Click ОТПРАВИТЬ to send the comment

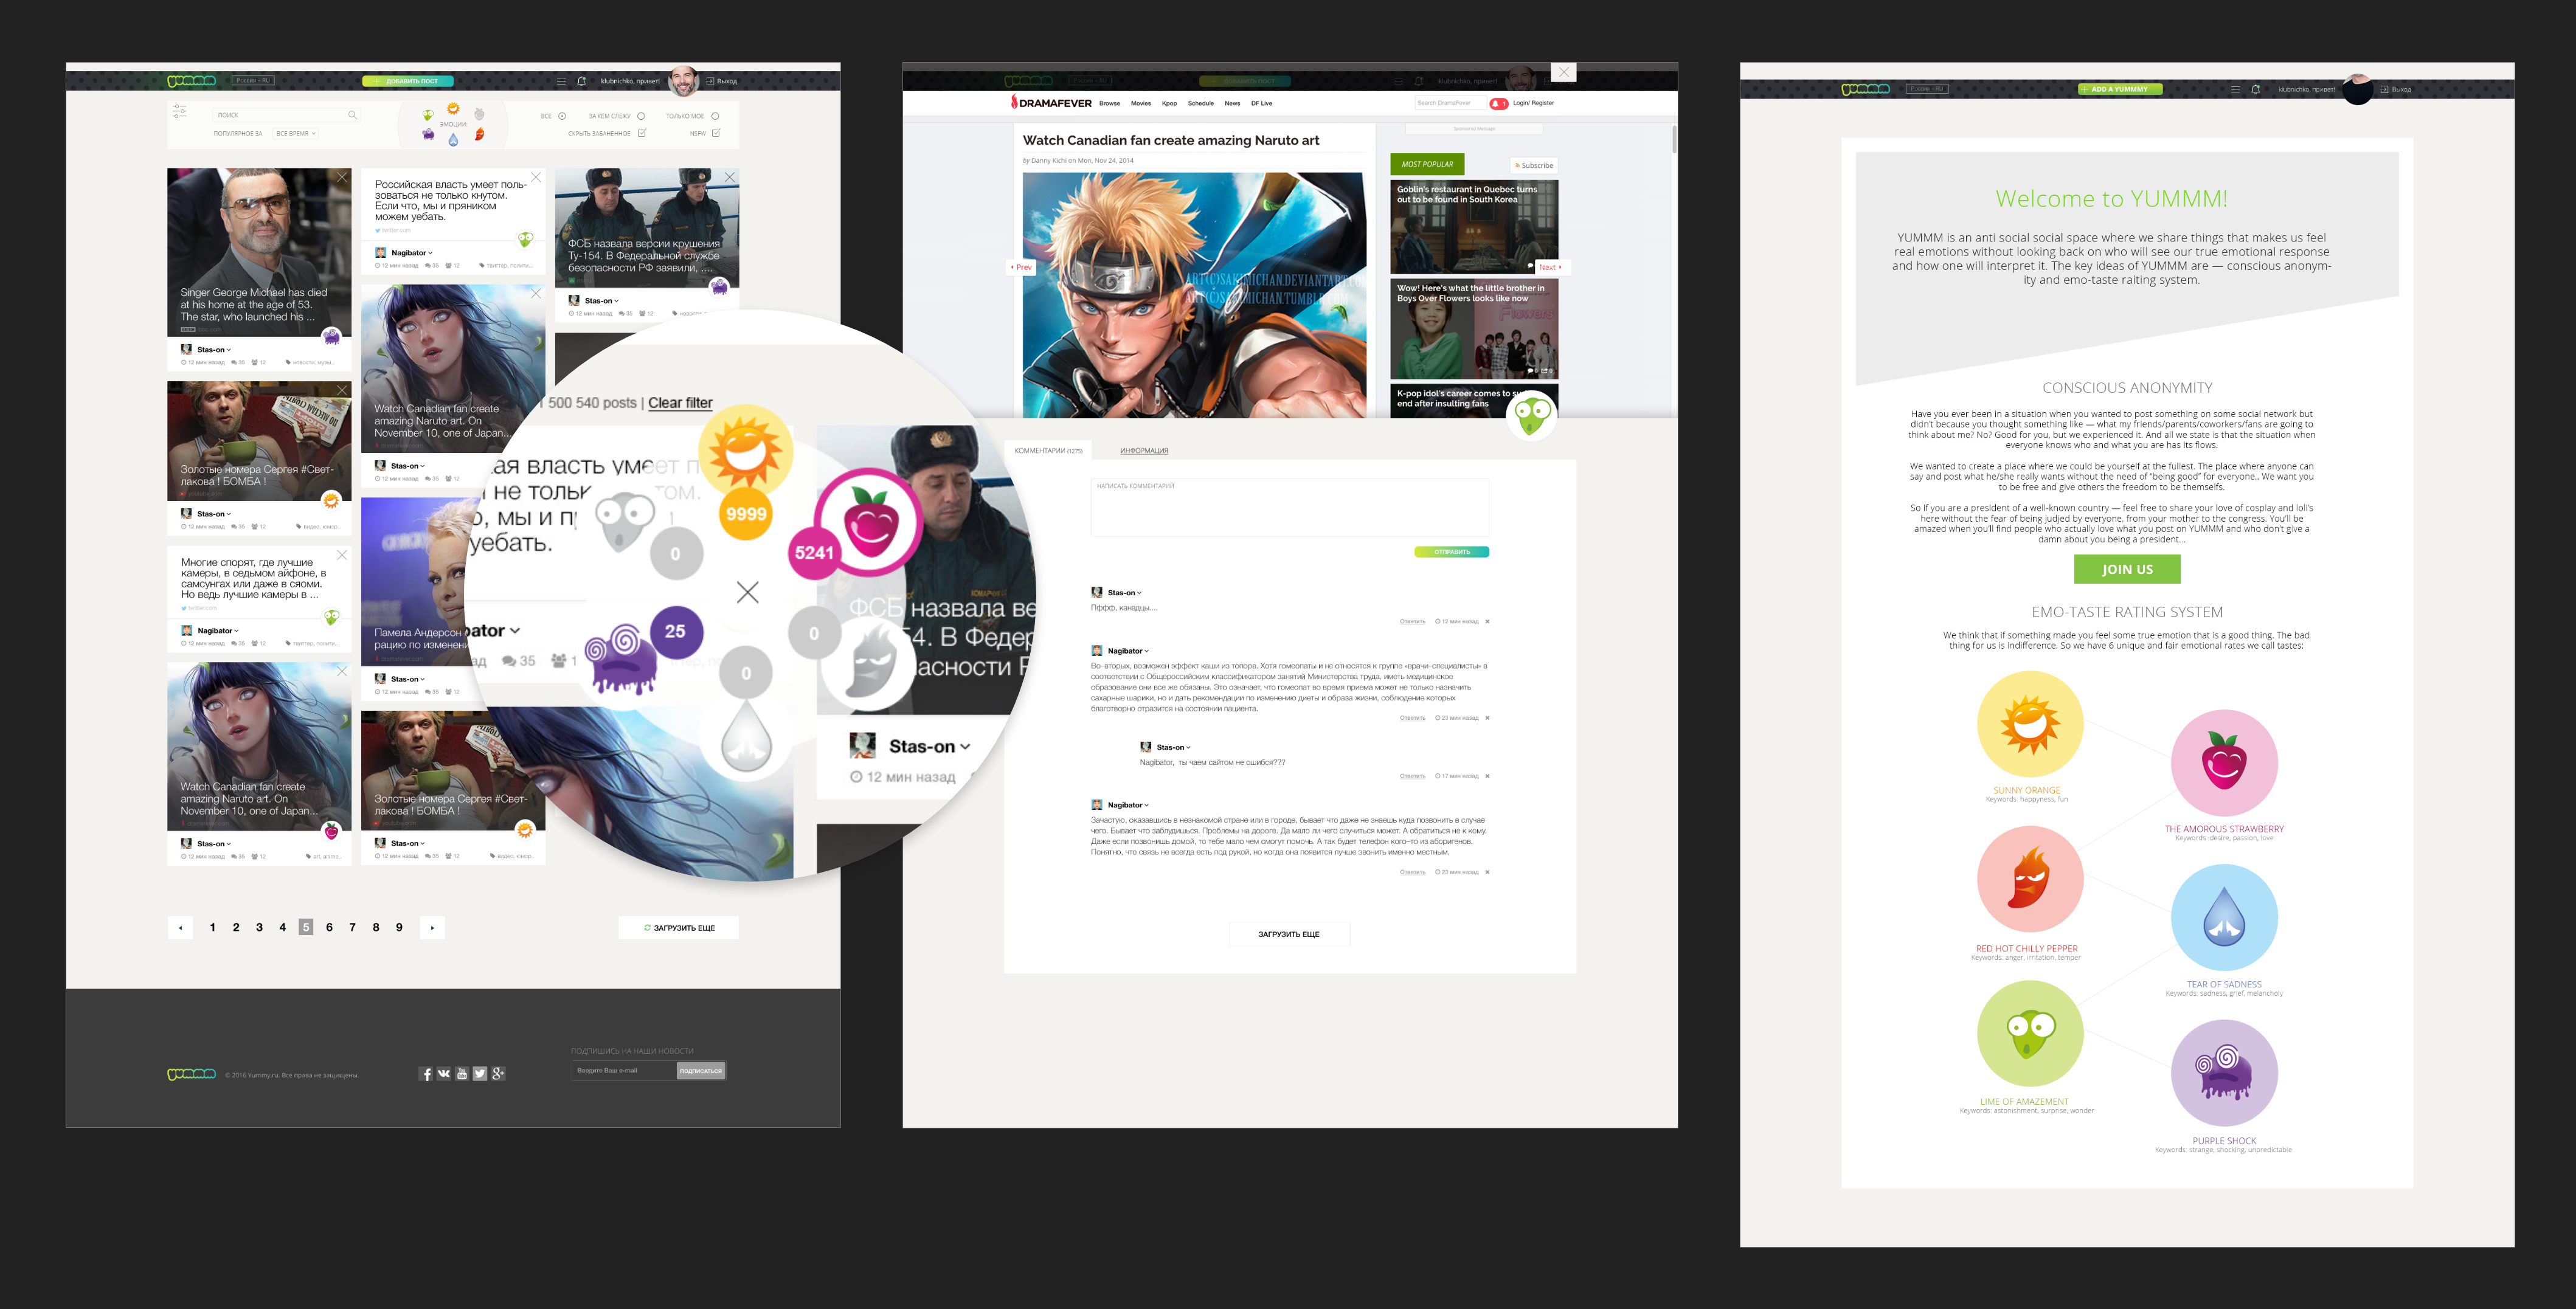(x=1451, y=552)
